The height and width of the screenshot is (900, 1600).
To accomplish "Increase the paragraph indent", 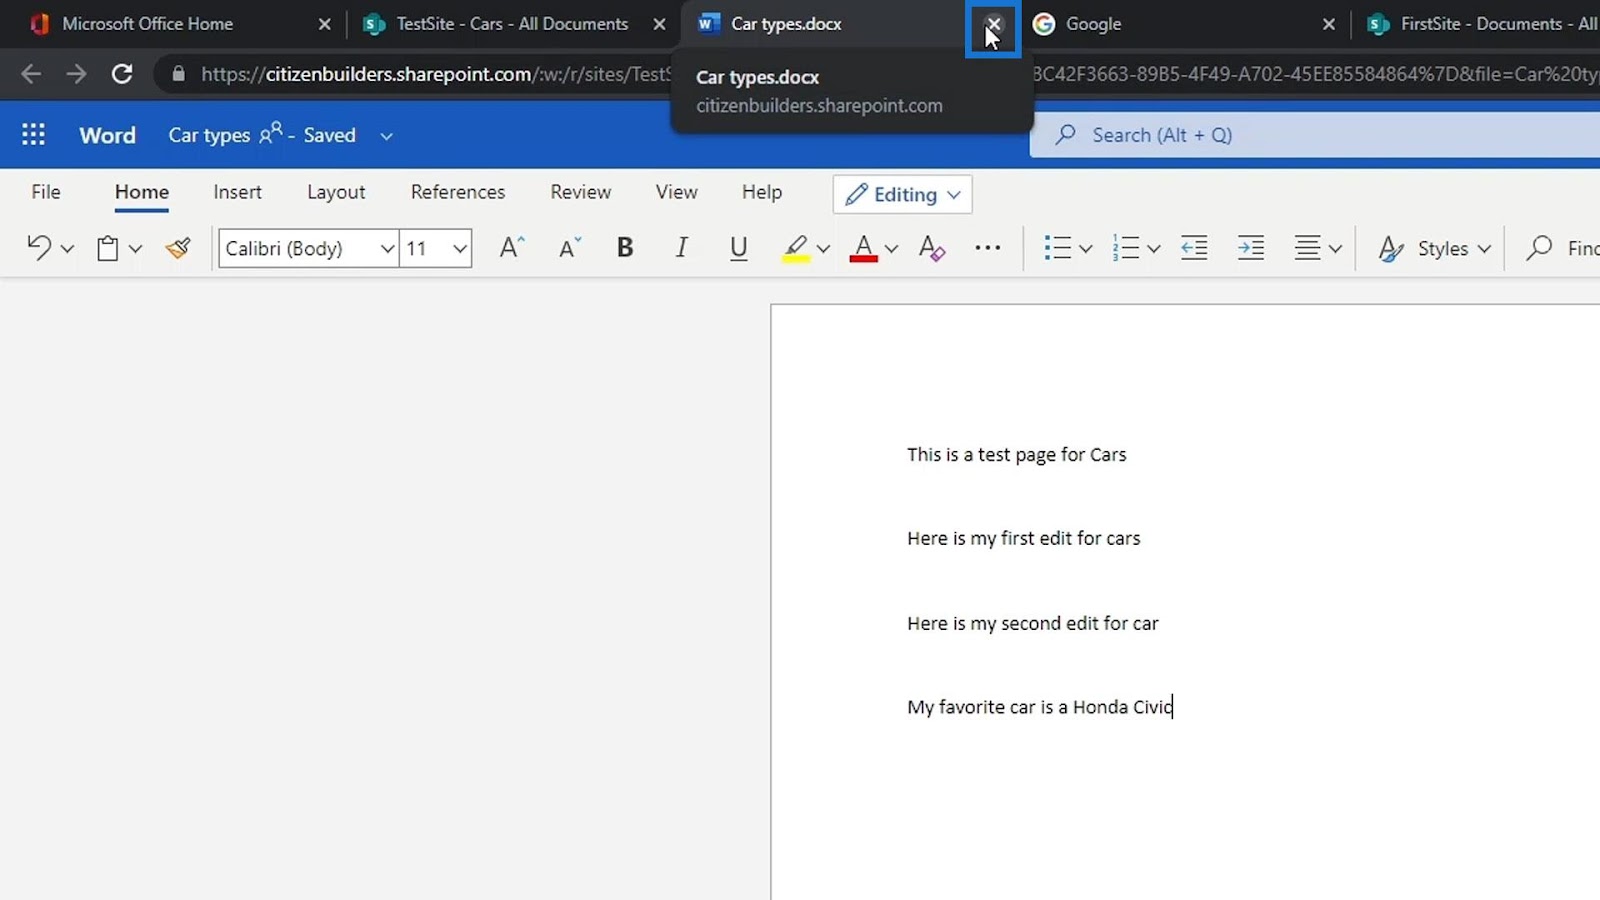I will click(x=1250, y=248).
